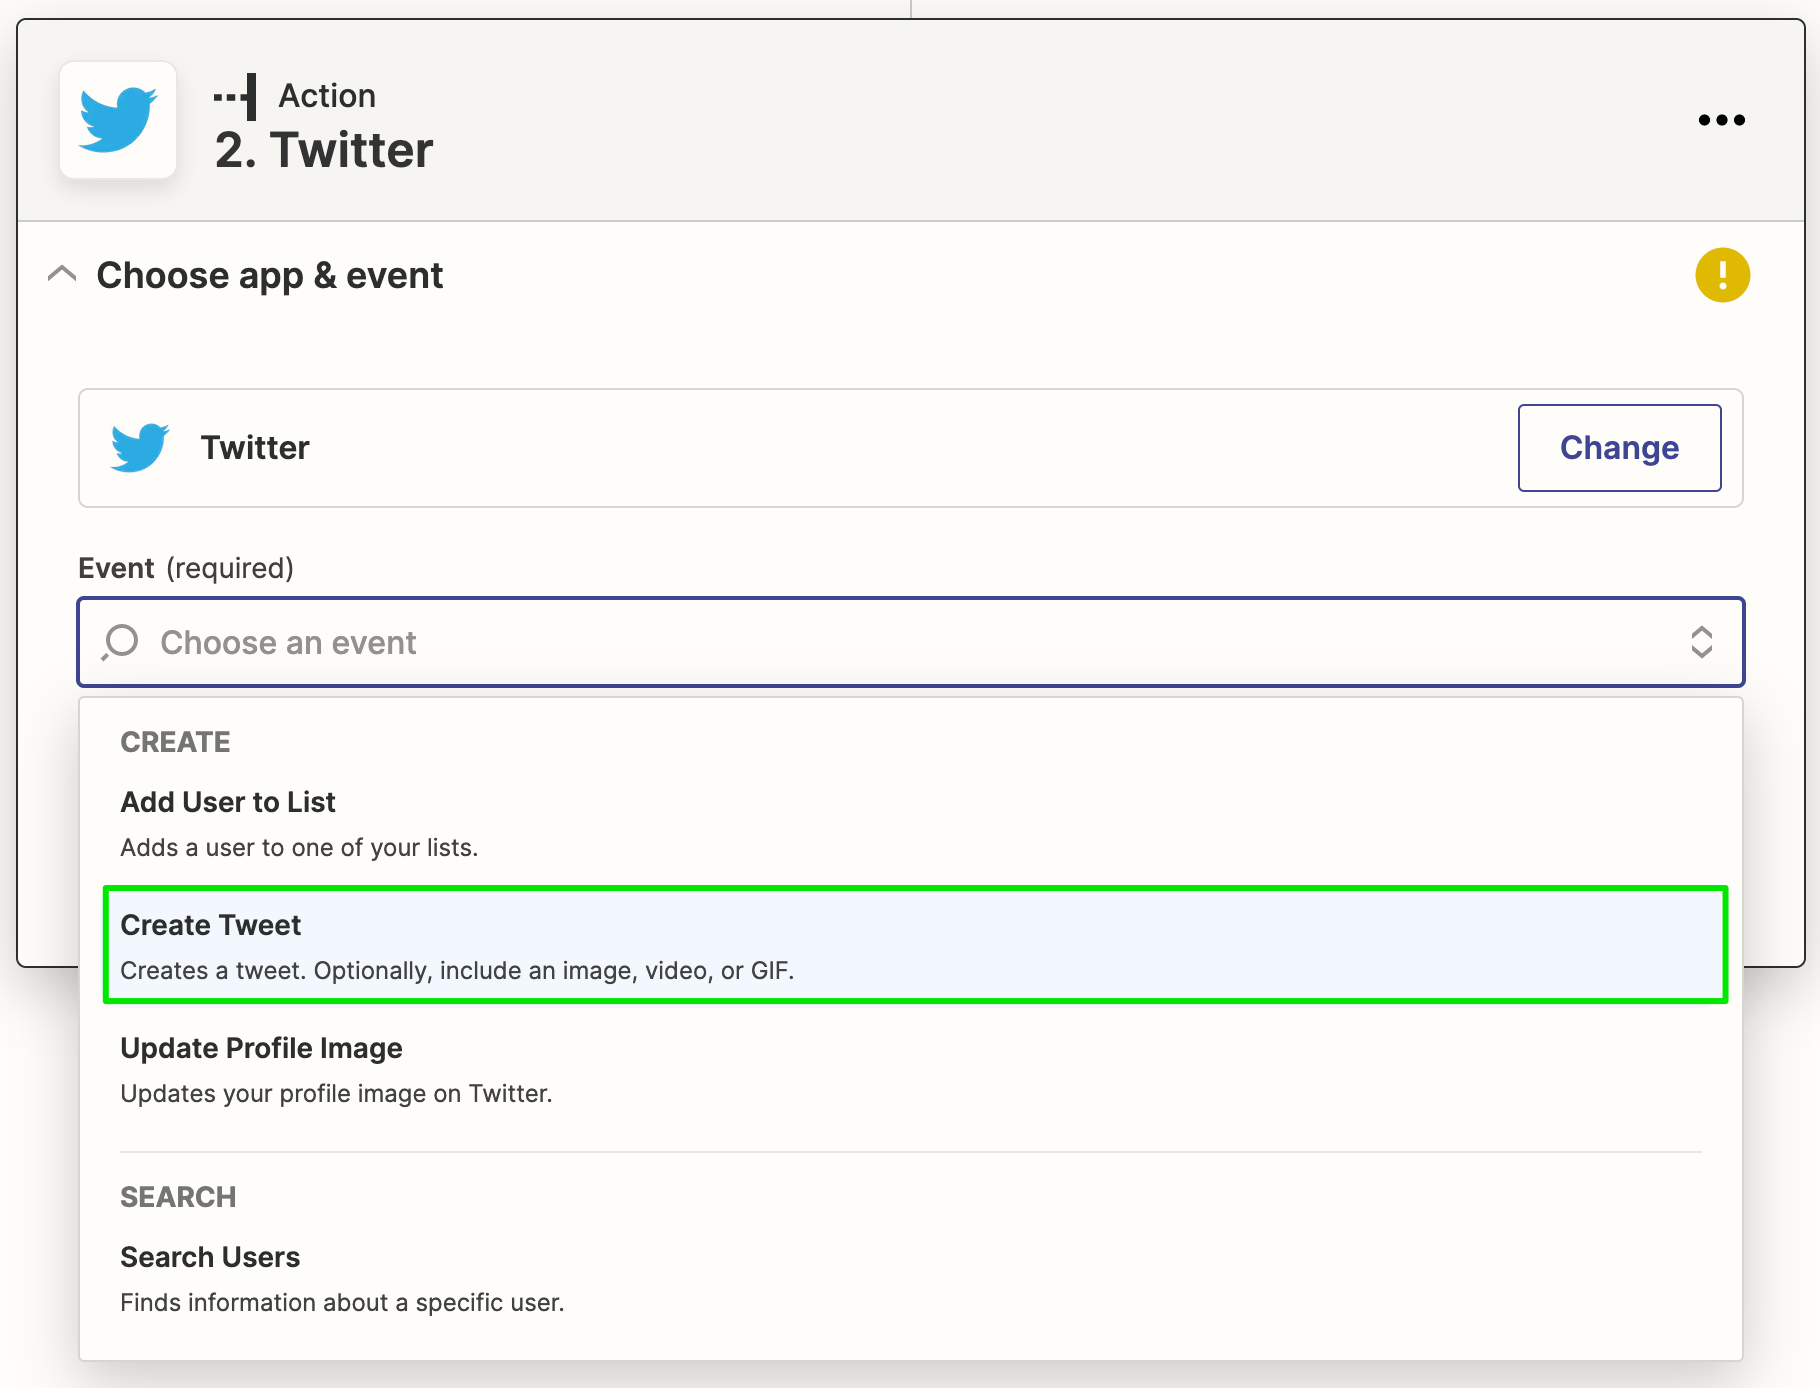The height and width of the screenshot is (1388, 1820).
Task: Click the large Twitter bird icon in header
Action: pos(118,120)
